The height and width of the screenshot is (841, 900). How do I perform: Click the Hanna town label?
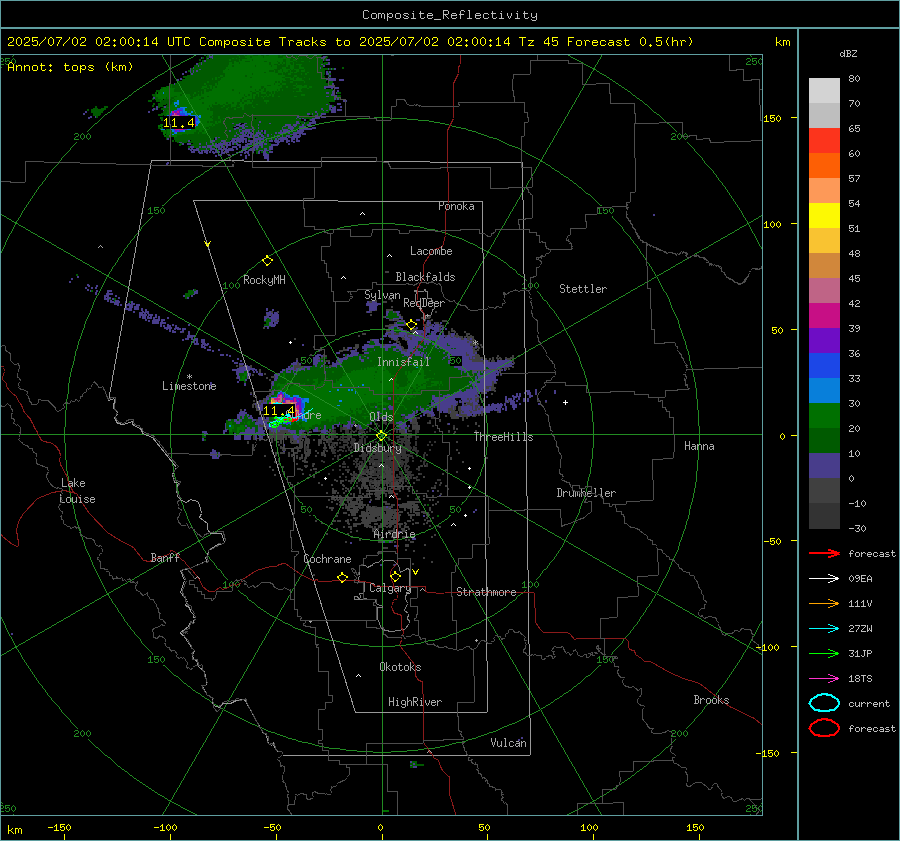(x=699, y=446)
